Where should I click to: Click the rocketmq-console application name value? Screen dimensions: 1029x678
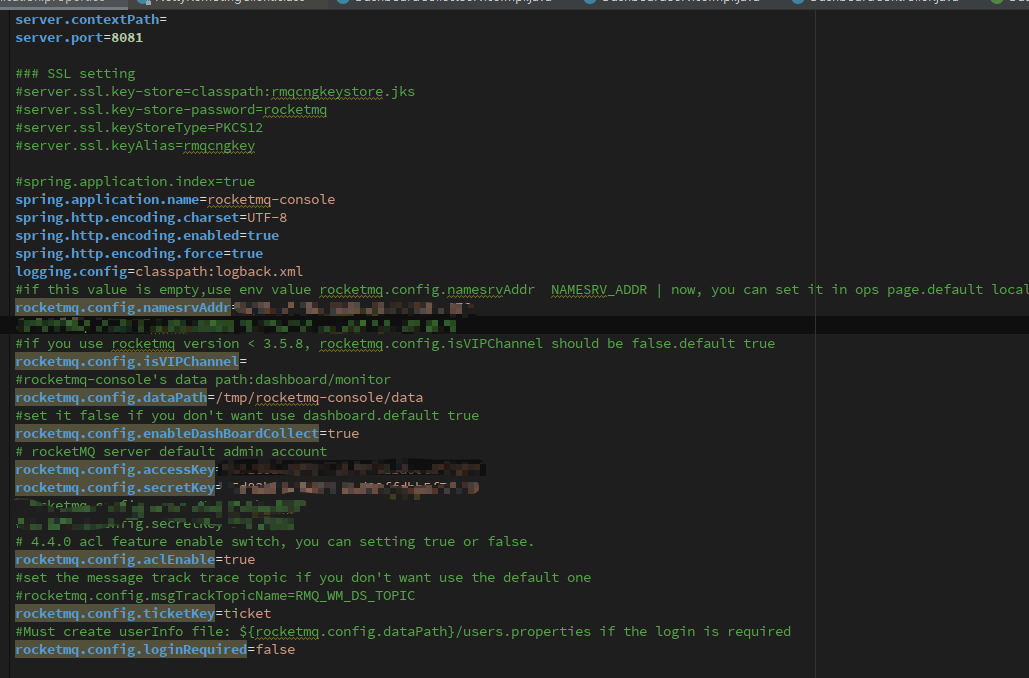pos(271,200)
